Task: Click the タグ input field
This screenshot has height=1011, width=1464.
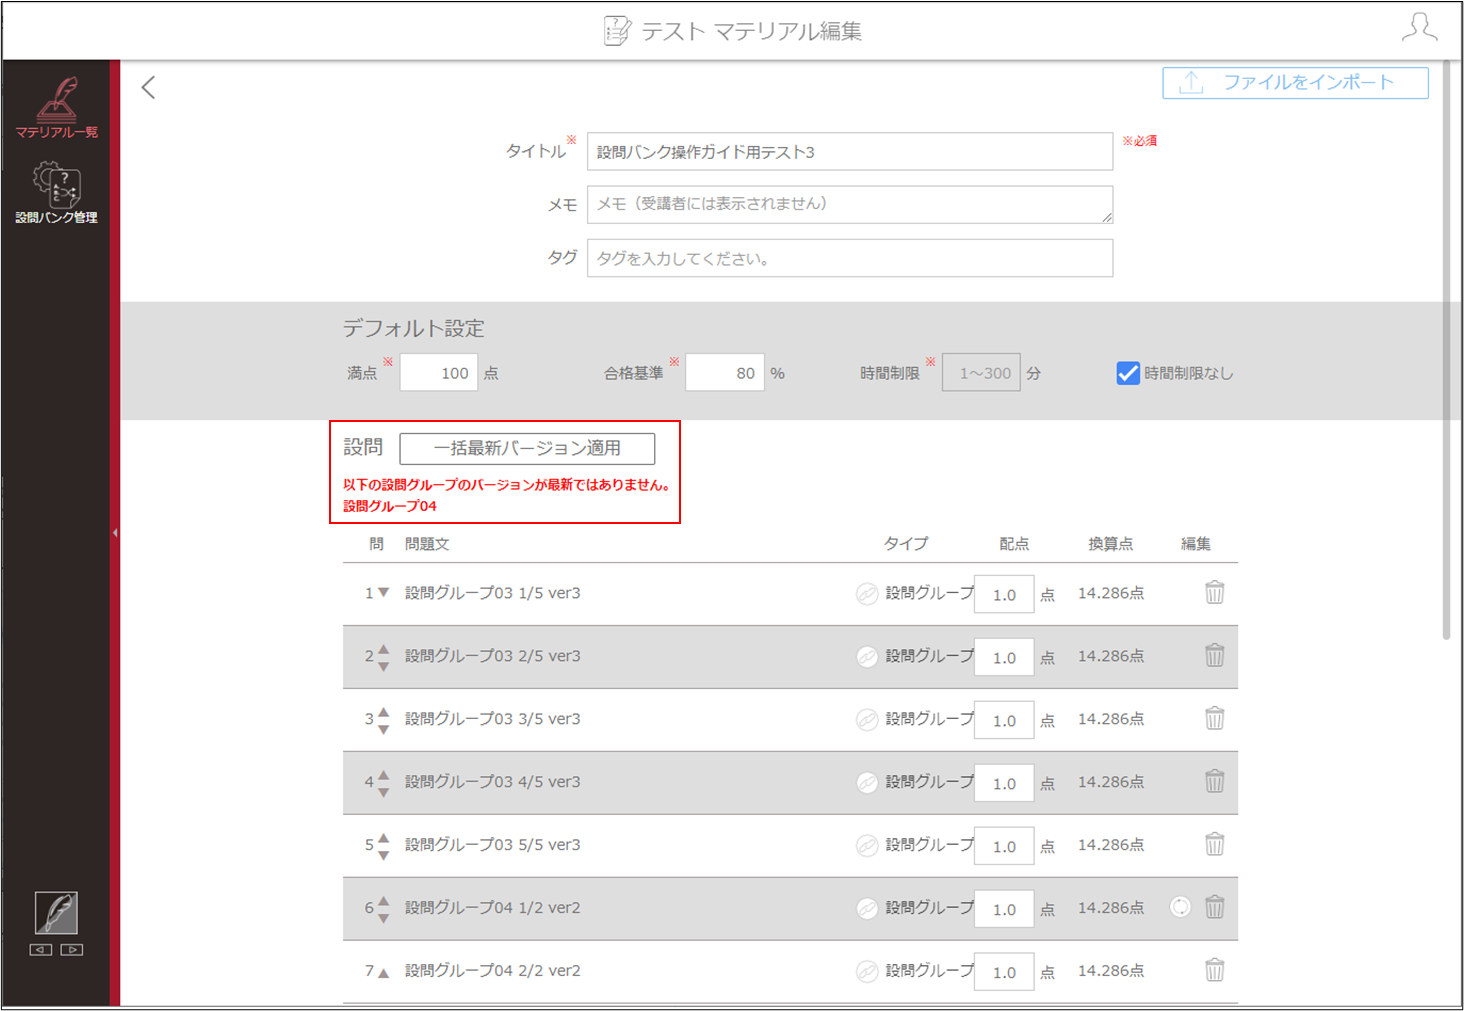Action: click(850, 258)
